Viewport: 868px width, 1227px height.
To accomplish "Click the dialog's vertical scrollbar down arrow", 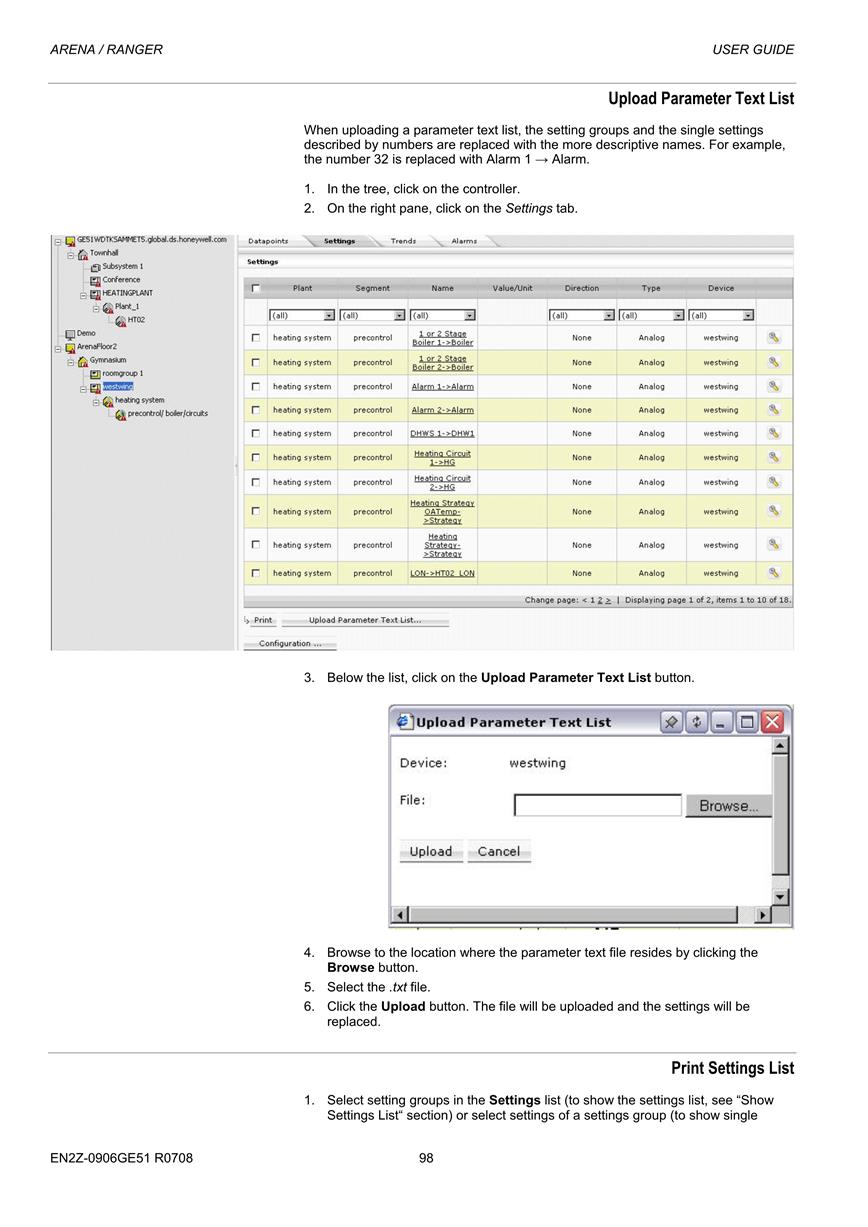I will [781, 897].
